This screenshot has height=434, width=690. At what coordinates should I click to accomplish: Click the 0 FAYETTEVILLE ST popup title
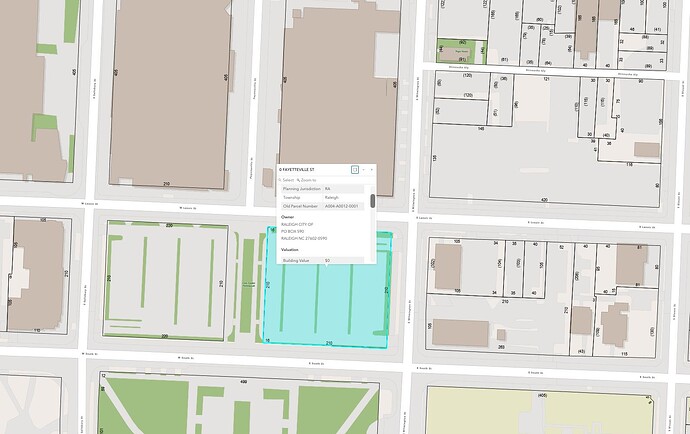[297, 169]
